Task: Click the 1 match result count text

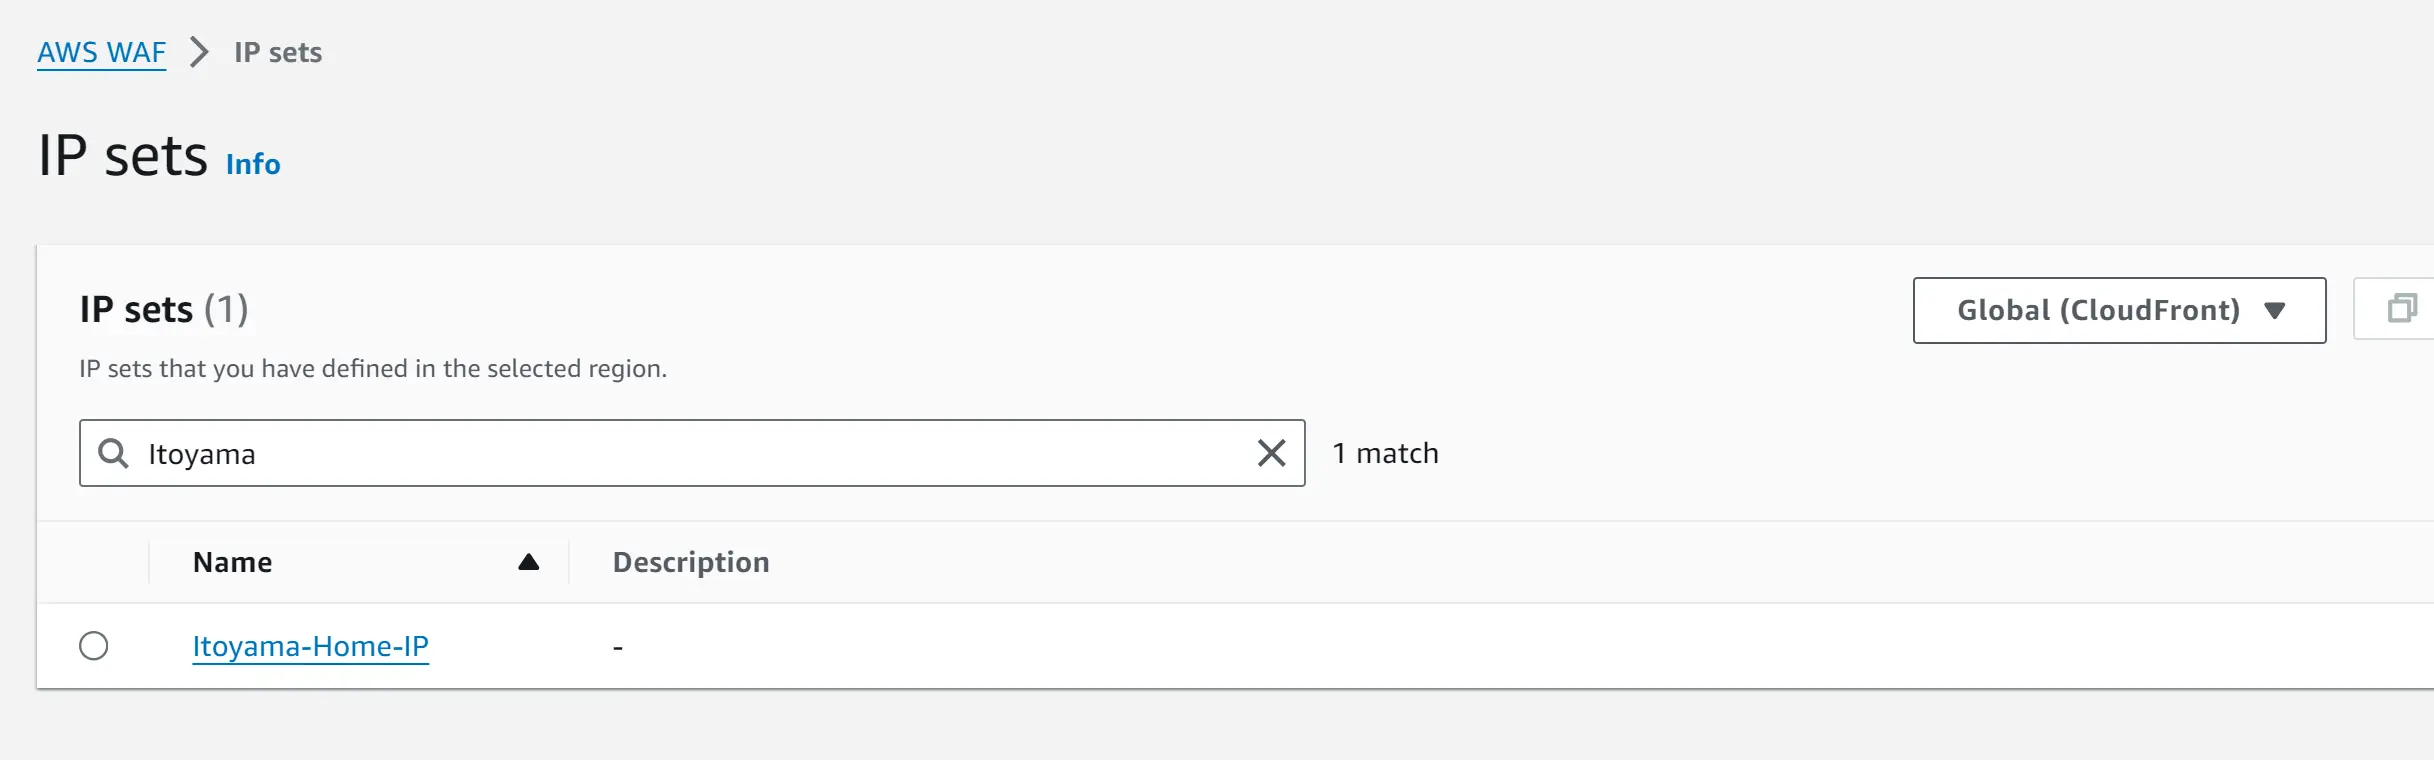Action: (x=1385, y=453)
